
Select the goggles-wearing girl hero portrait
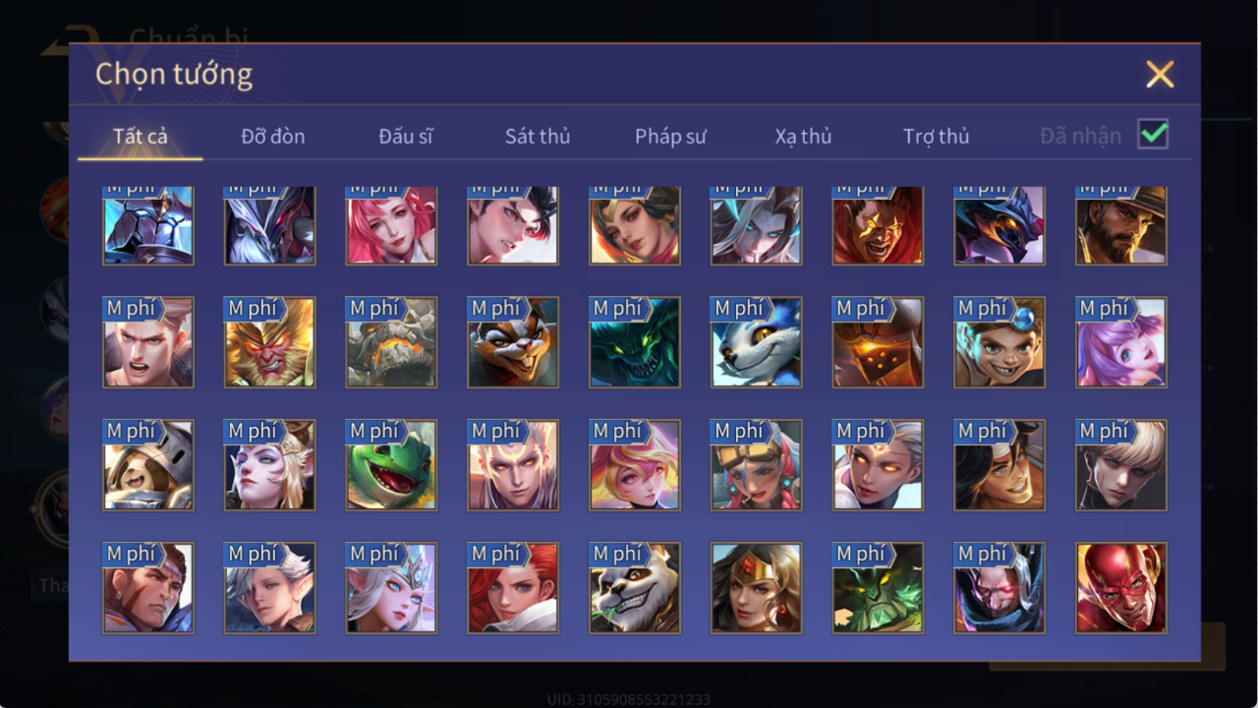(x=756, y=465)
